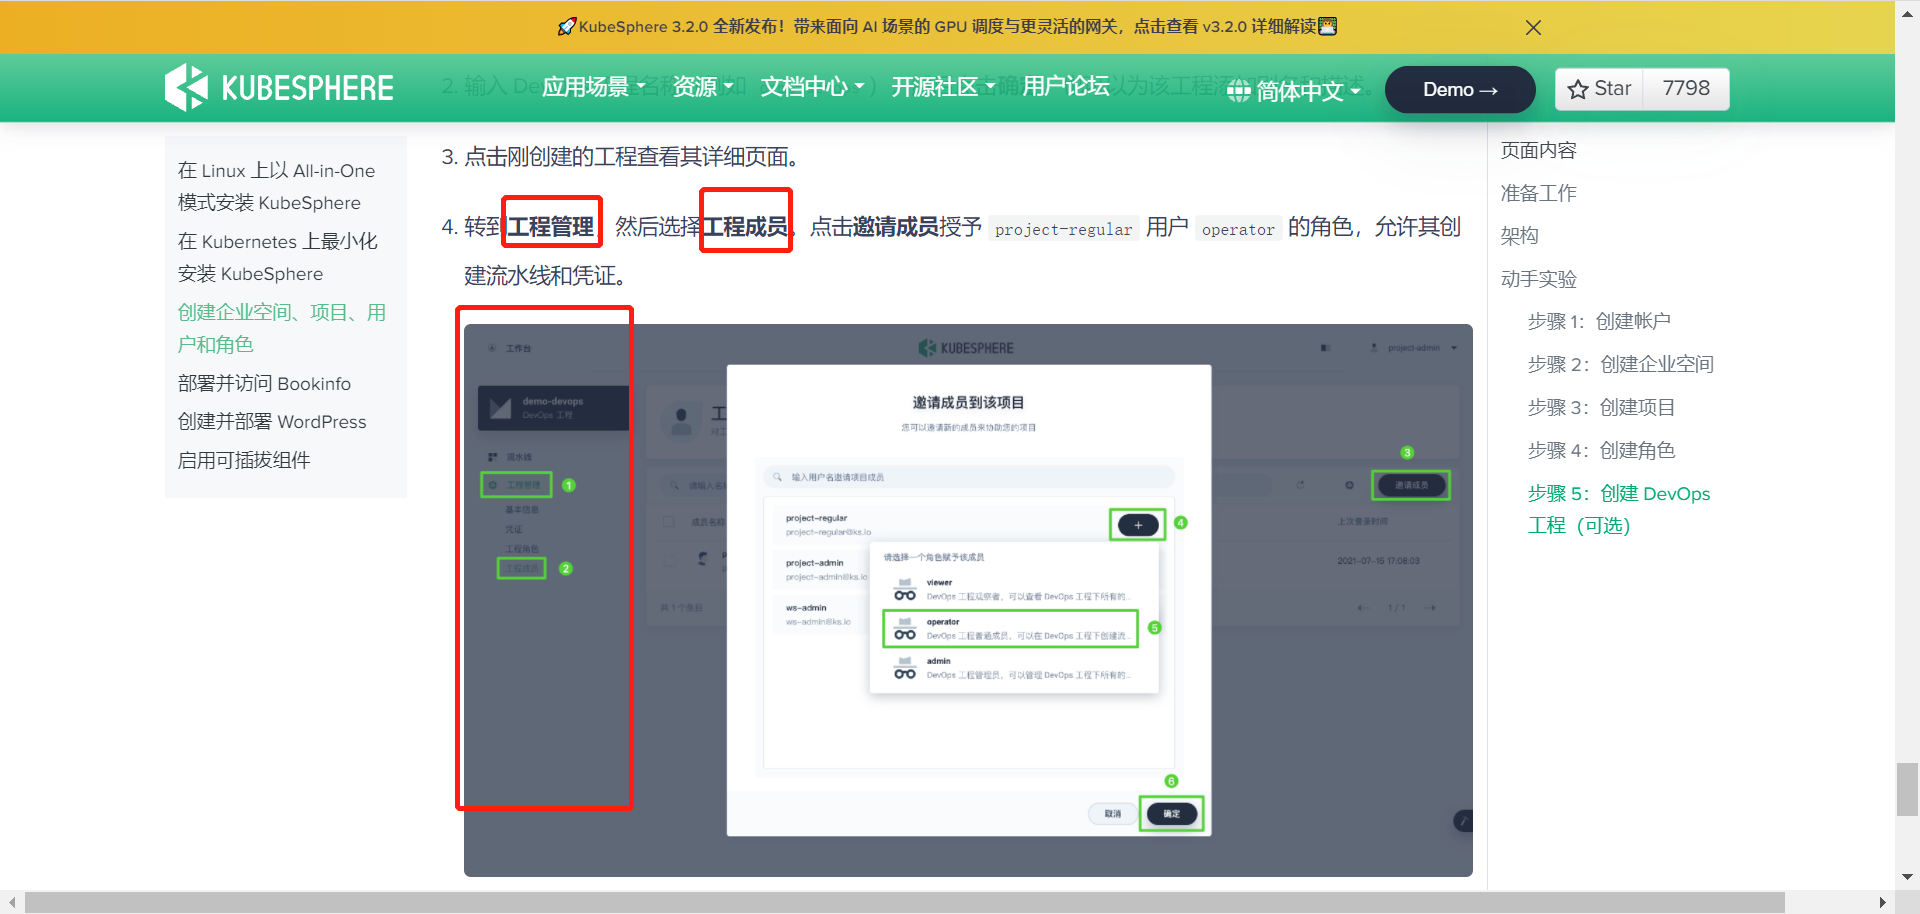The image size is (1920, 914).
Task: Click the GitHub star icon
Action: point(1578,89)
